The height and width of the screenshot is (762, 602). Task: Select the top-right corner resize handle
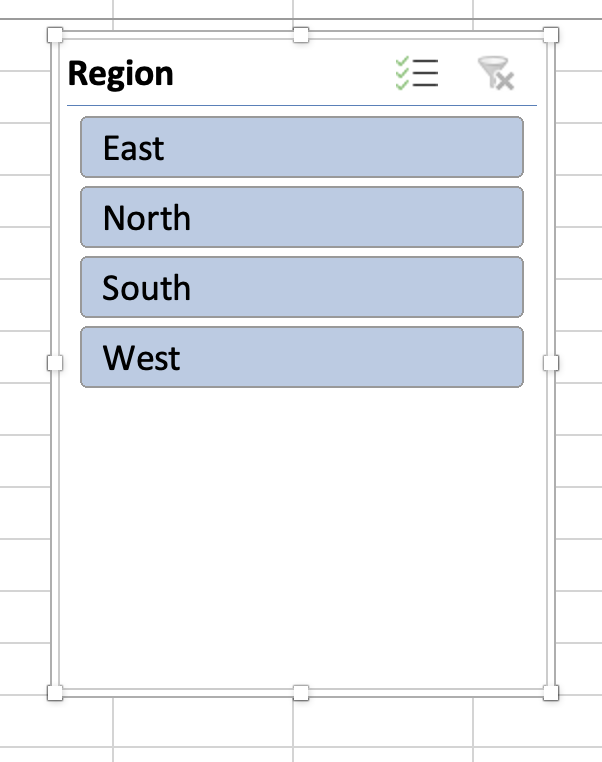pos(549,36)
